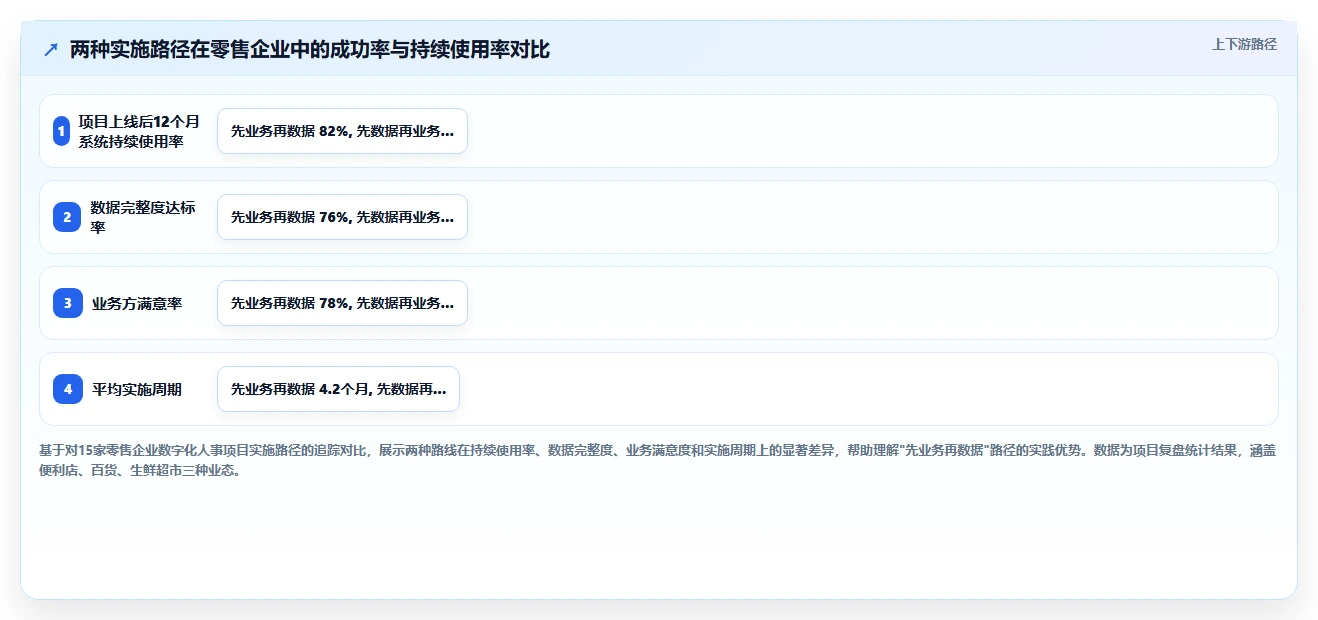Click the label 业务方满意率
This screenshot has width=1318, height=620.
click(x=137, y=303)
